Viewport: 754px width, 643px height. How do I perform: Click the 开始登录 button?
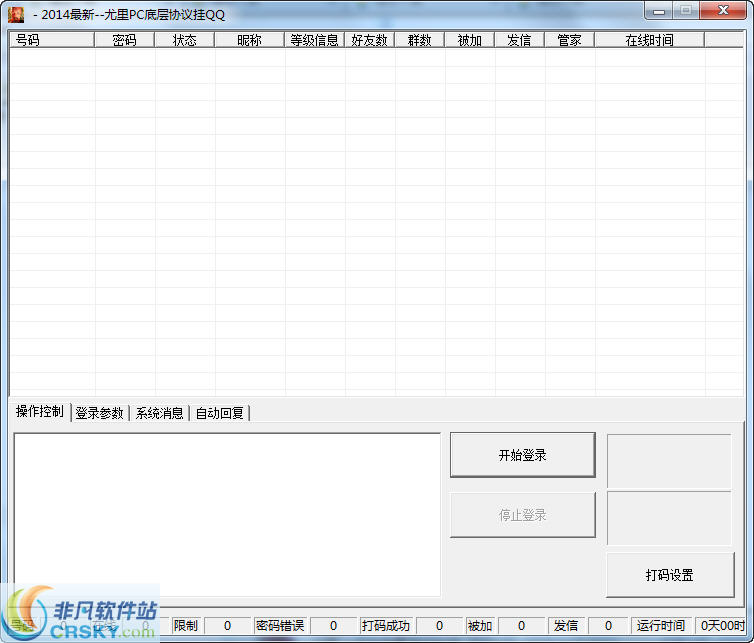coord(523,455)
